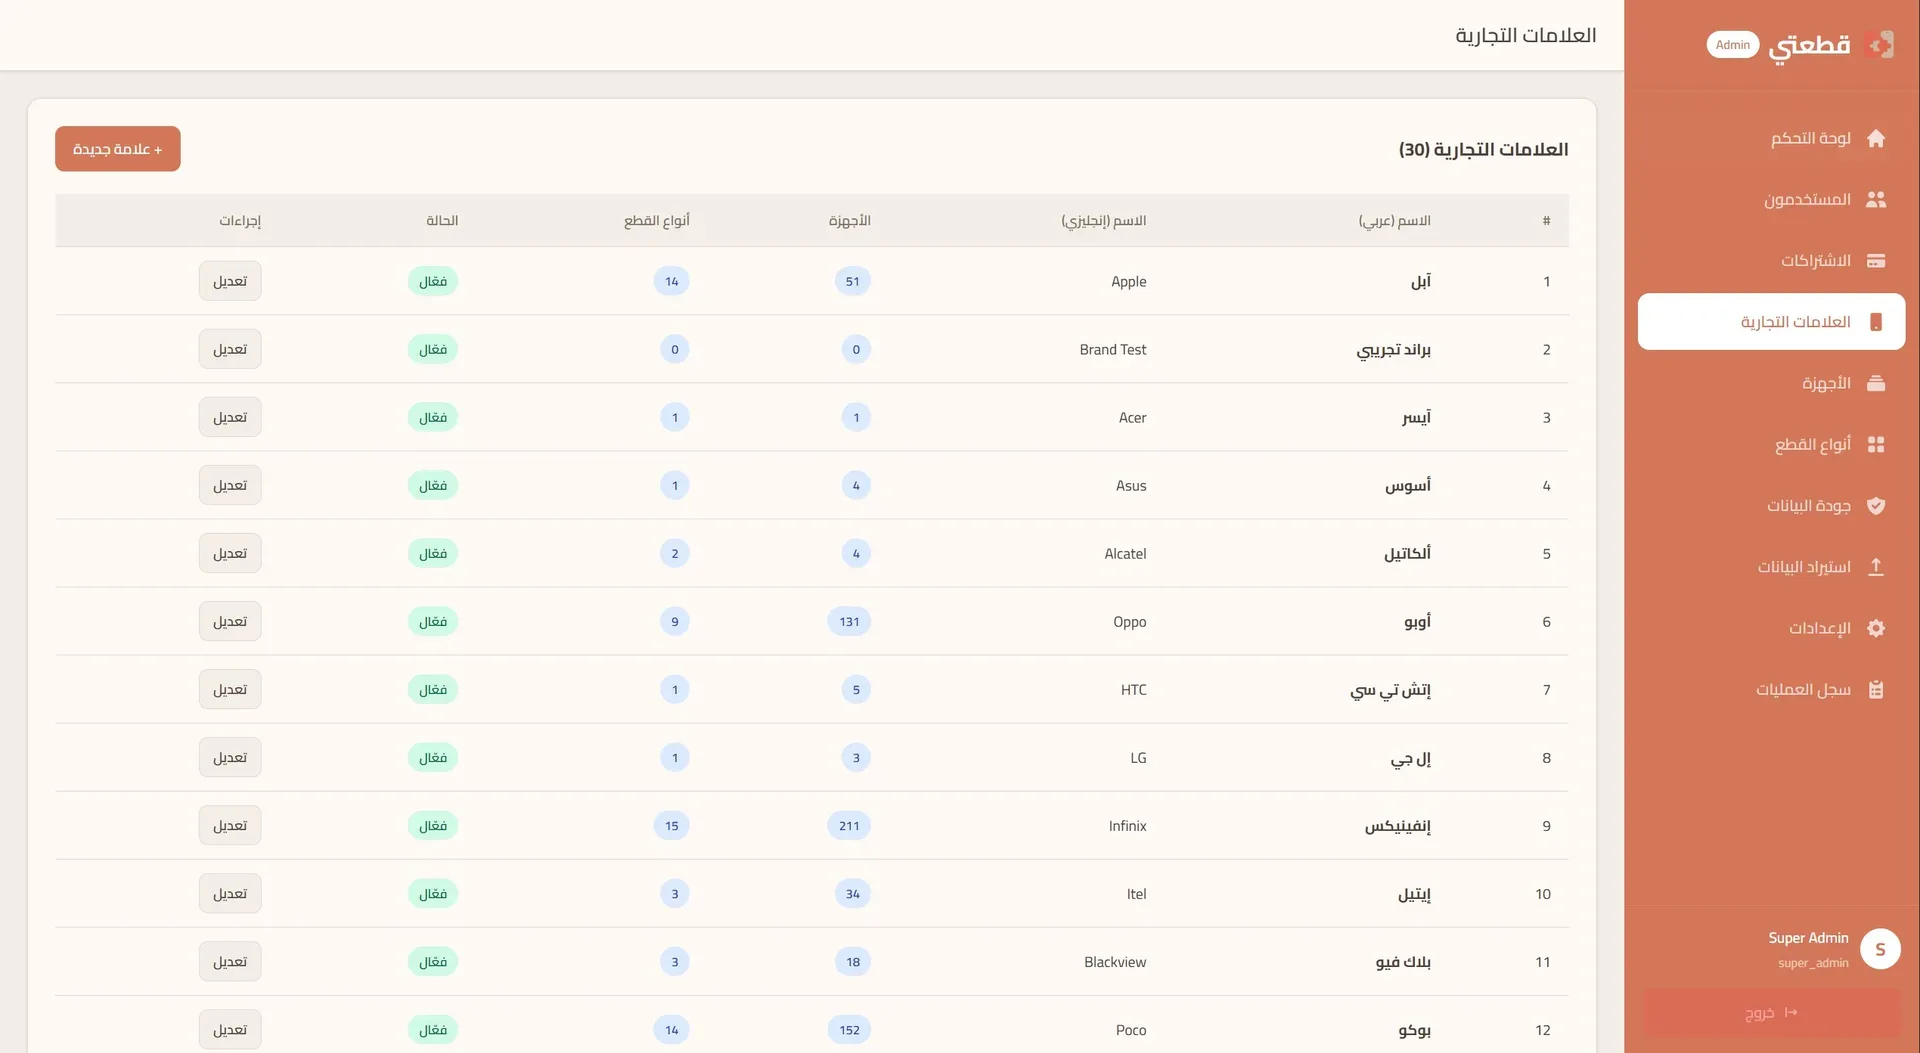
Task: Edit the Brand Test row
Action: [230, 349]
